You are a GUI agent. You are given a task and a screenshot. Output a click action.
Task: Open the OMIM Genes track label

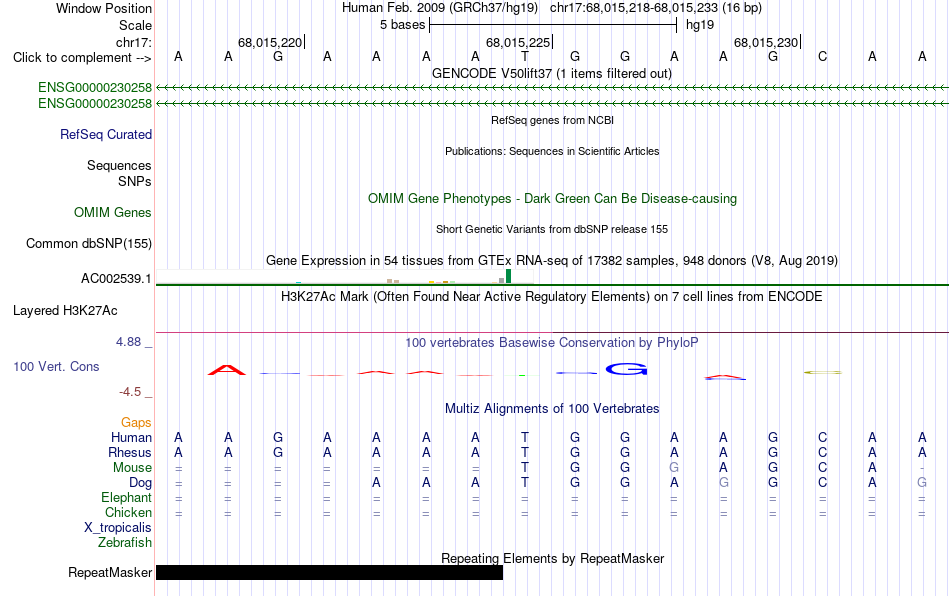tap(113, 213)
